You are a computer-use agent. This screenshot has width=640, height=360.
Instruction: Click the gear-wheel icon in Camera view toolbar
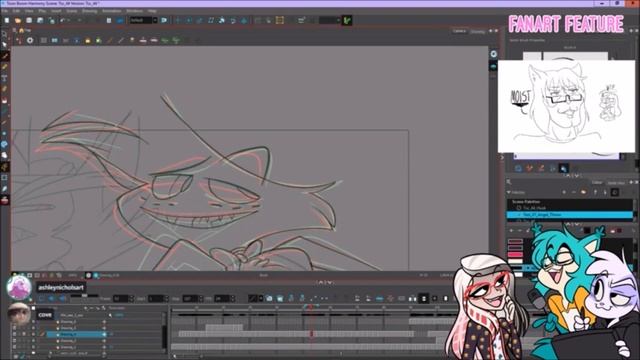click(30, 40)
